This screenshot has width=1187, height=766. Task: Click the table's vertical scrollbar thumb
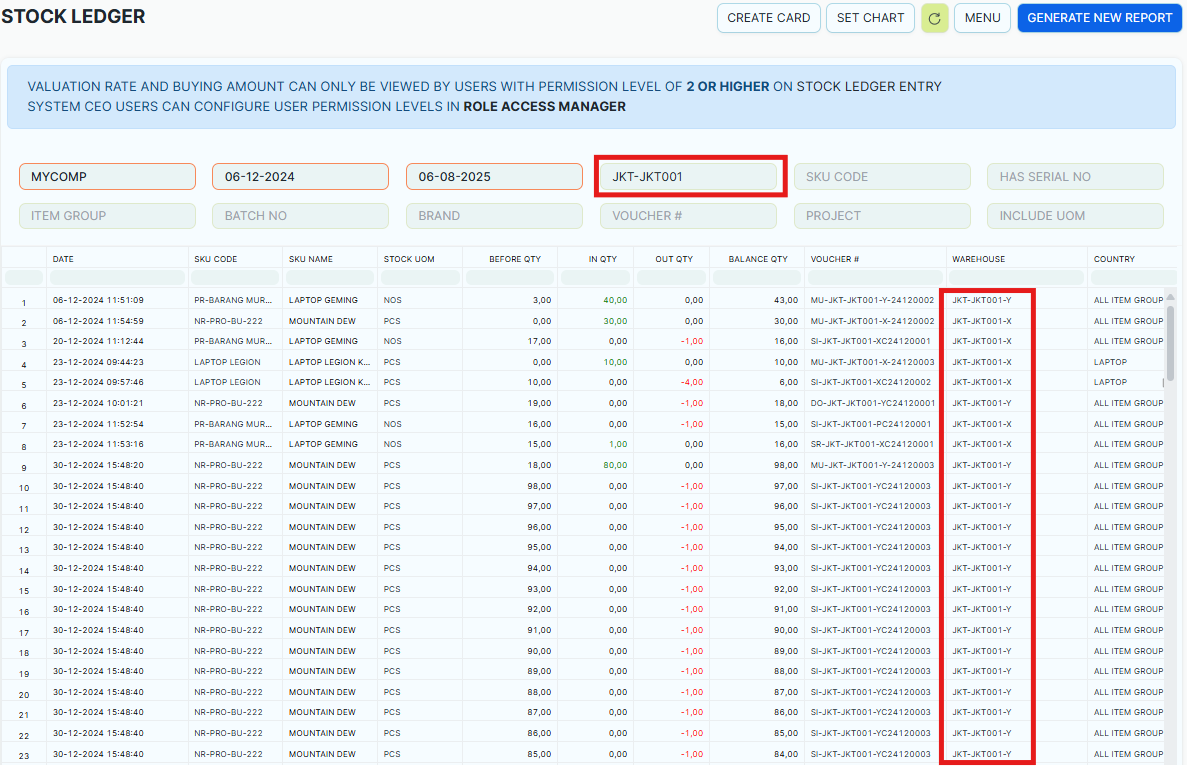tap(1170, 342)
